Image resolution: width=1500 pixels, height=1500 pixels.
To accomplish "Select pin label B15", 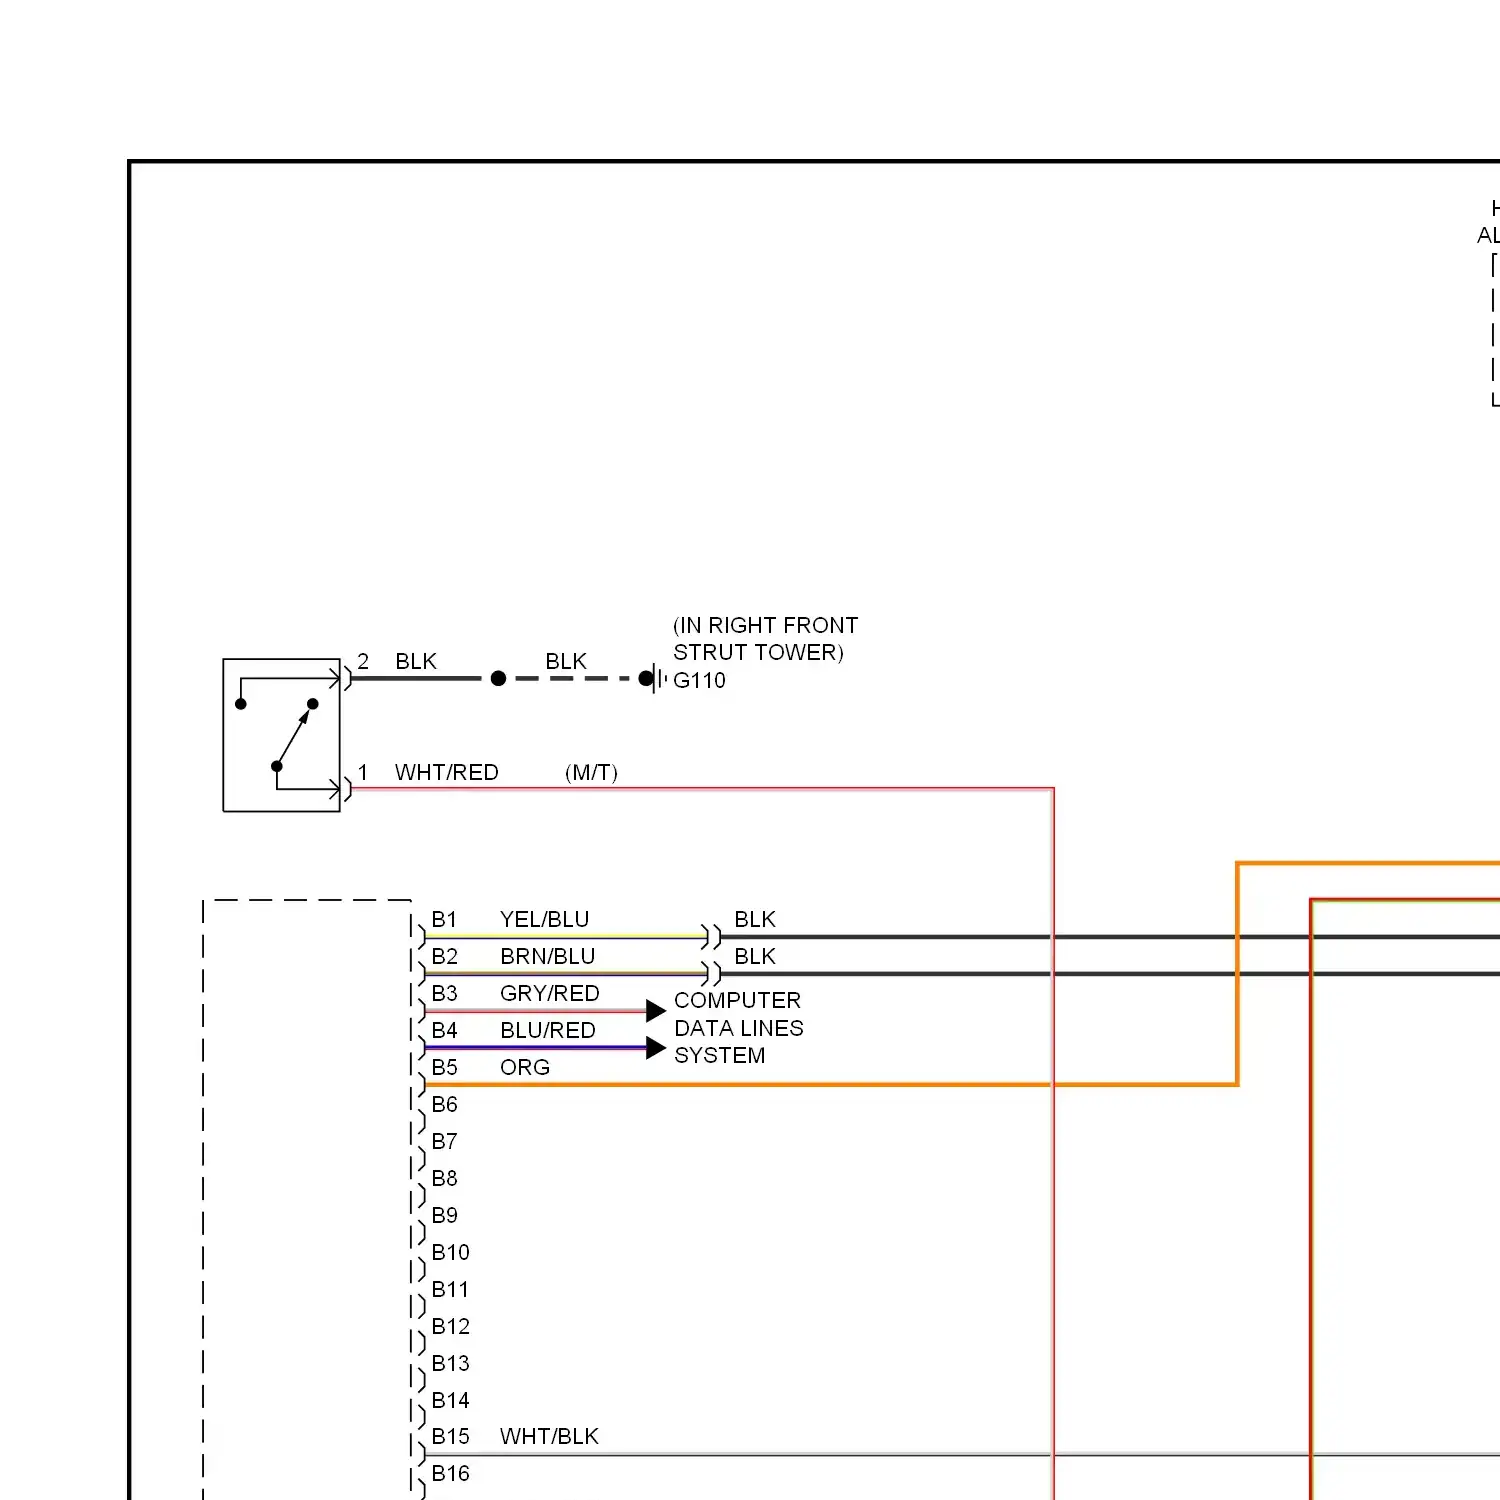I will point(450,1436).
